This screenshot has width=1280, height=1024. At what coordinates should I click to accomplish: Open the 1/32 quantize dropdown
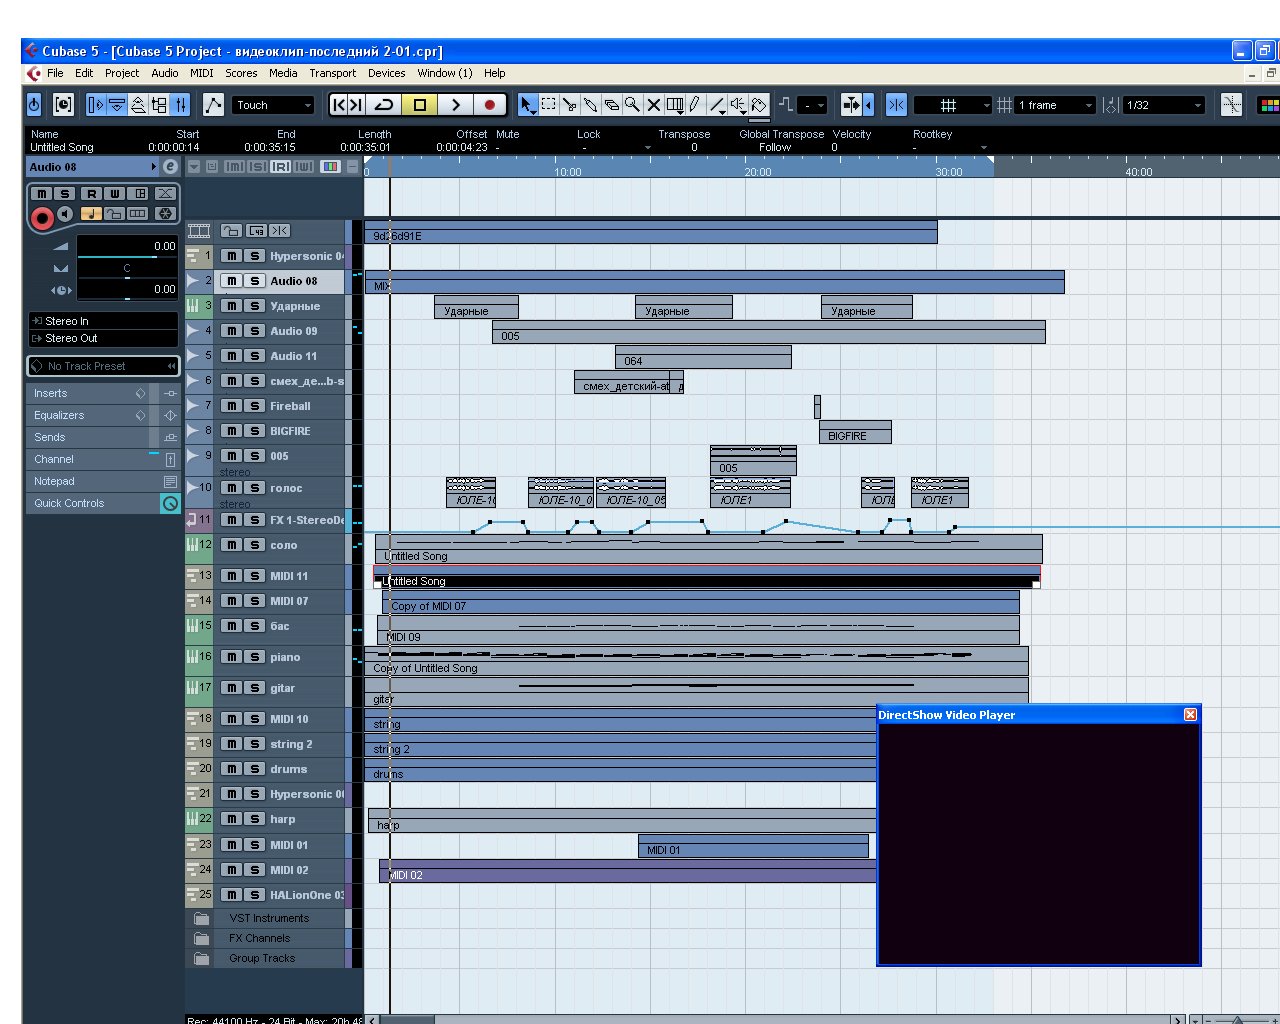tap(1164, 105)
